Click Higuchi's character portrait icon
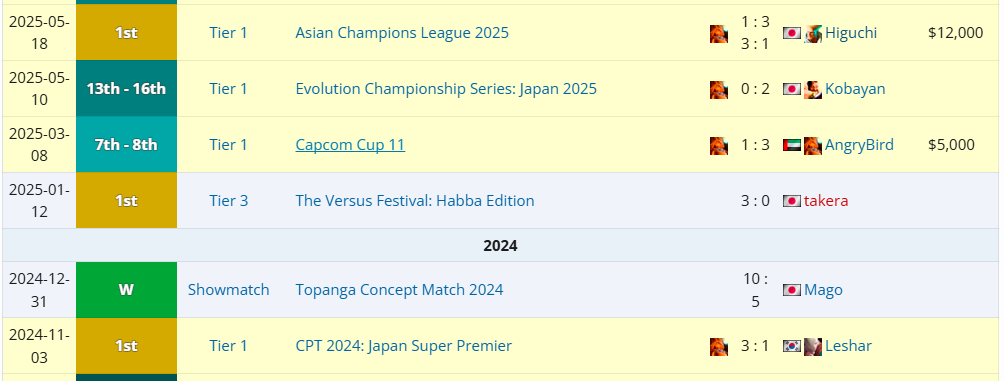 click(x=813, y=33)
